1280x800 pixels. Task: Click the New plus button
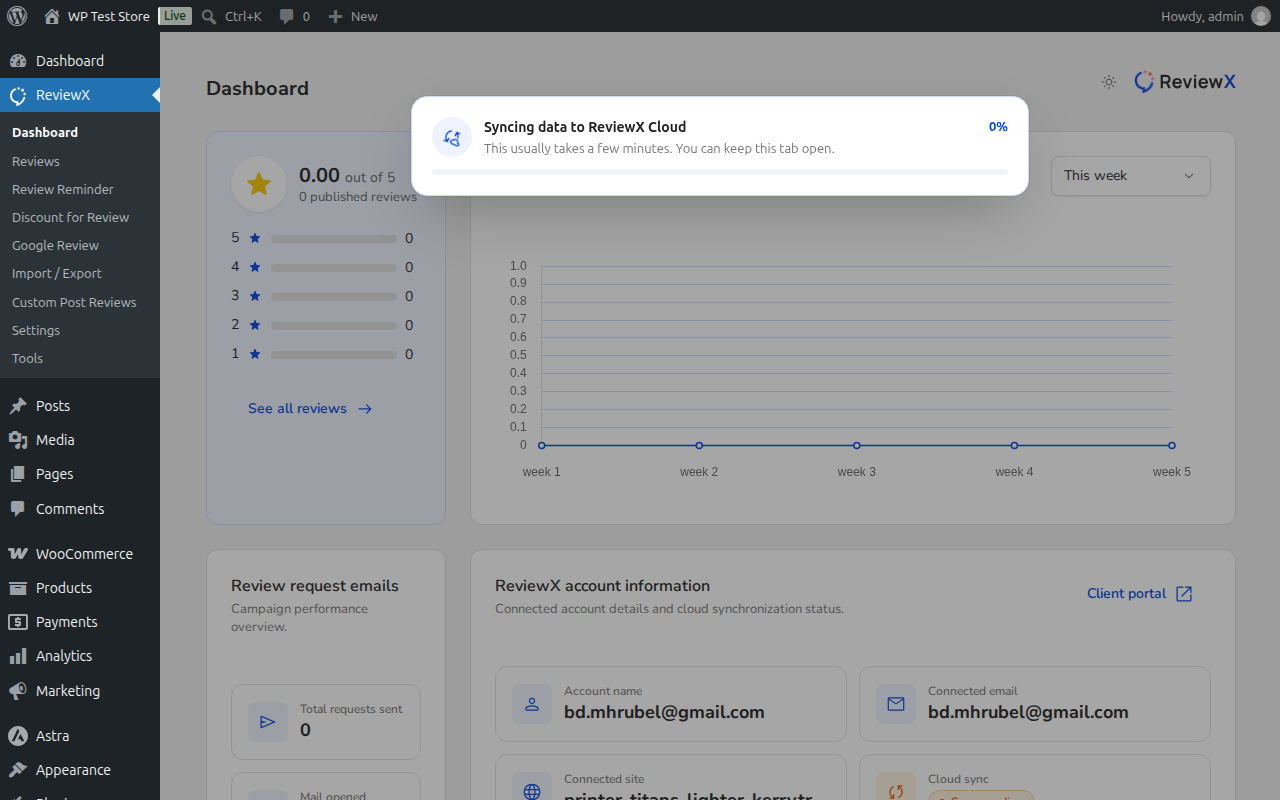(x=353, y=16)
